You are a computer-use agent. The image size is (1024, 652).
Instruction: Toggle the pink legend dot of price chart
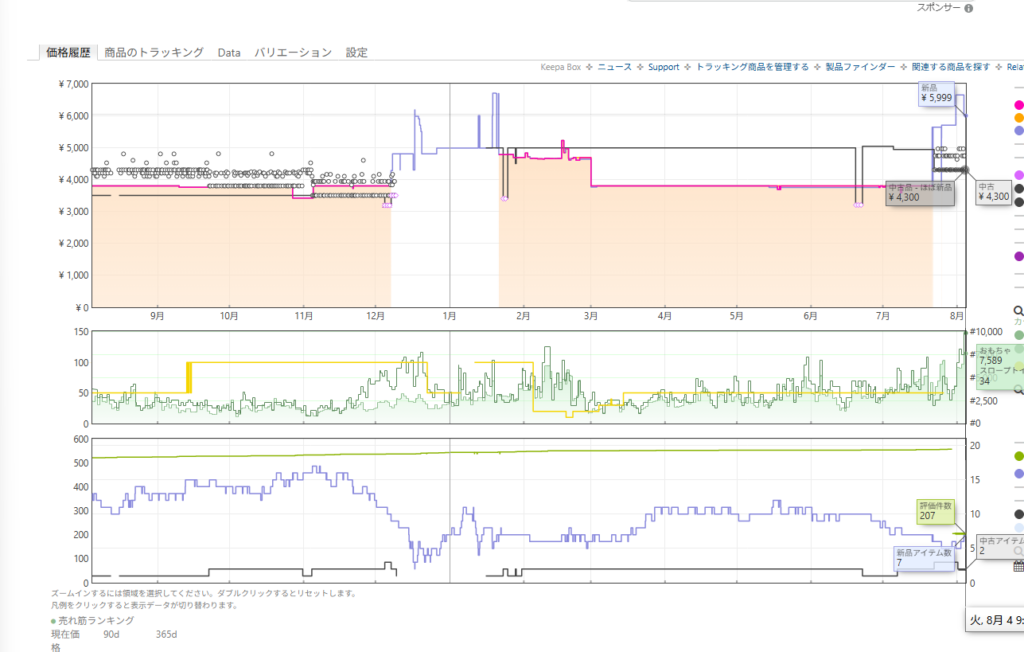point(1018,105)
